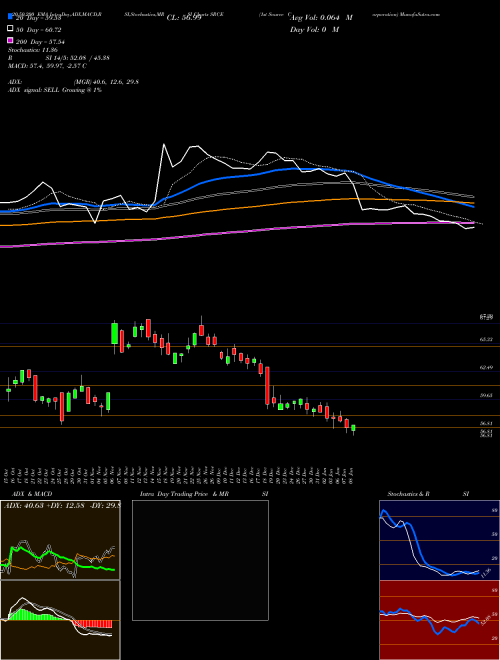This screenshot has height=660, width=500.
Task: Click the 'ADX signal: SELL' text
Action: (34, 90)
